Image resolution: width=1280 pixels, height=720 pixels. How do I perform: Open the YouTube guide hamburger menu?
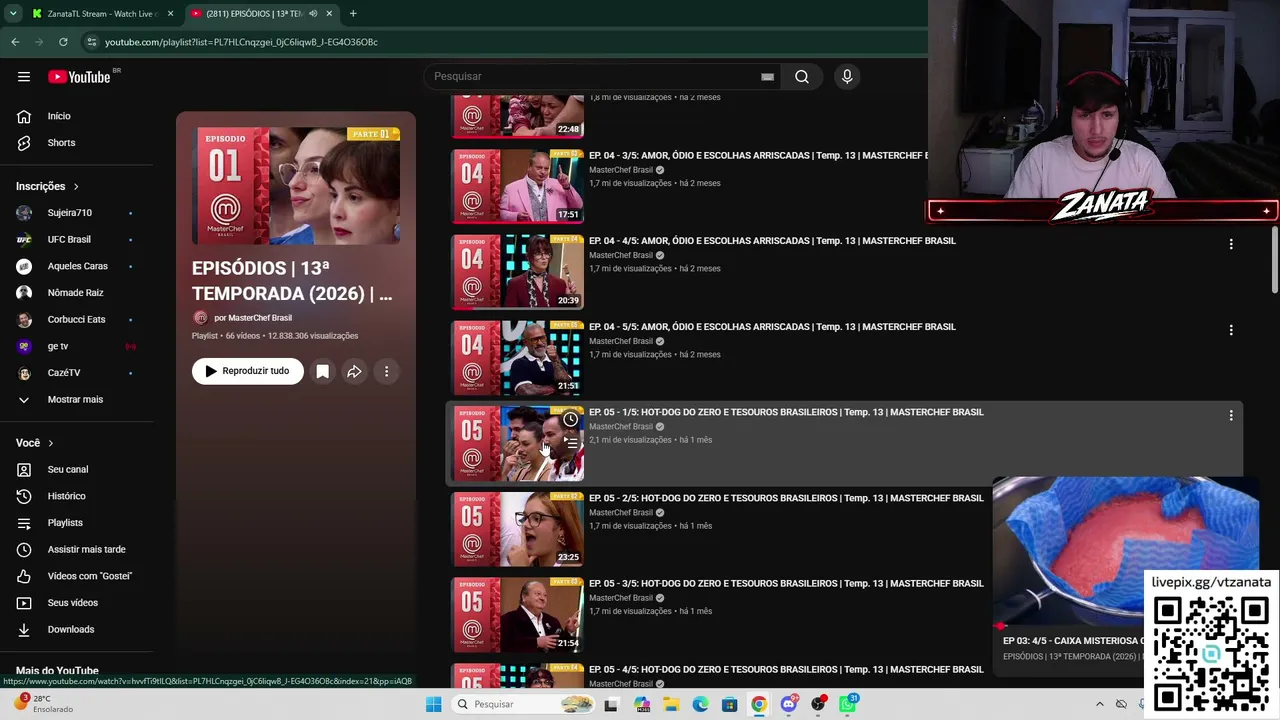[x=24, y=77]
